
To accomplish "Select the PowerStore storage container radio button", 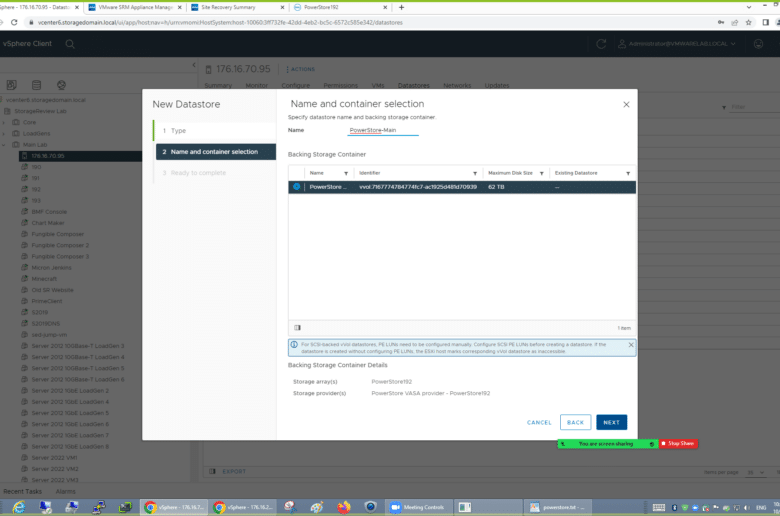I will click(x=296, y=187).
